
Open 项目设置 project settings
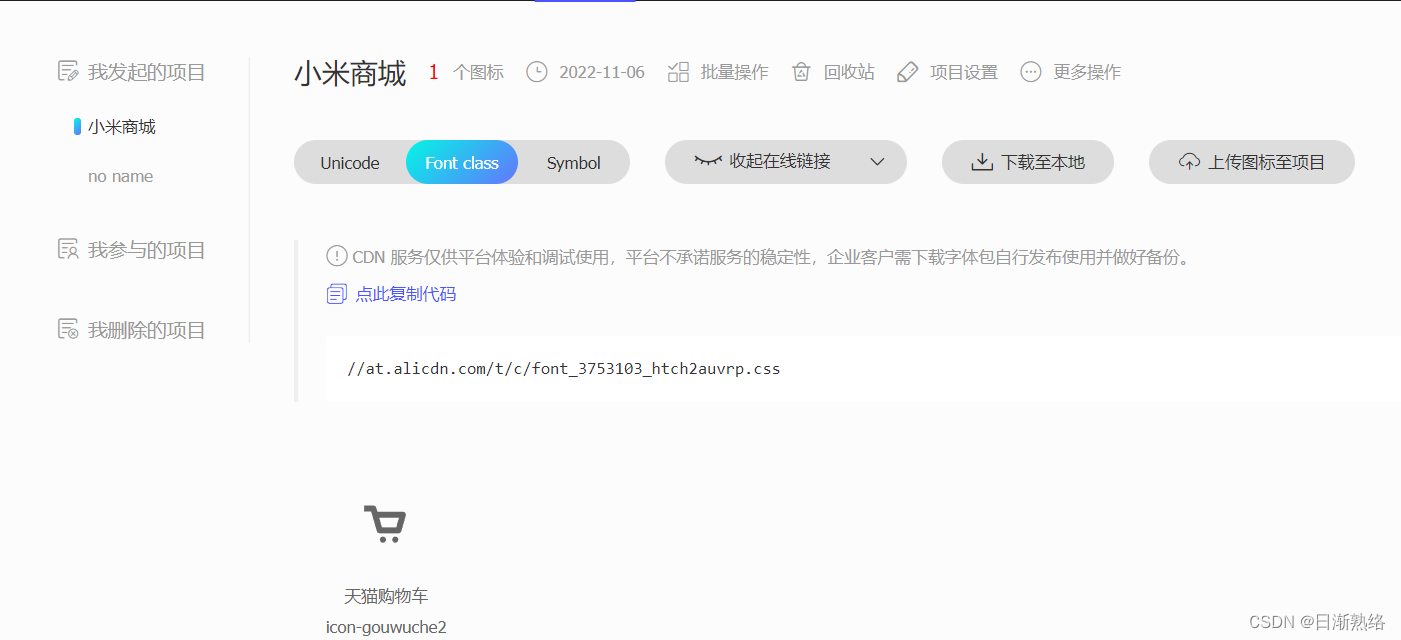click(x=964, y=72)
